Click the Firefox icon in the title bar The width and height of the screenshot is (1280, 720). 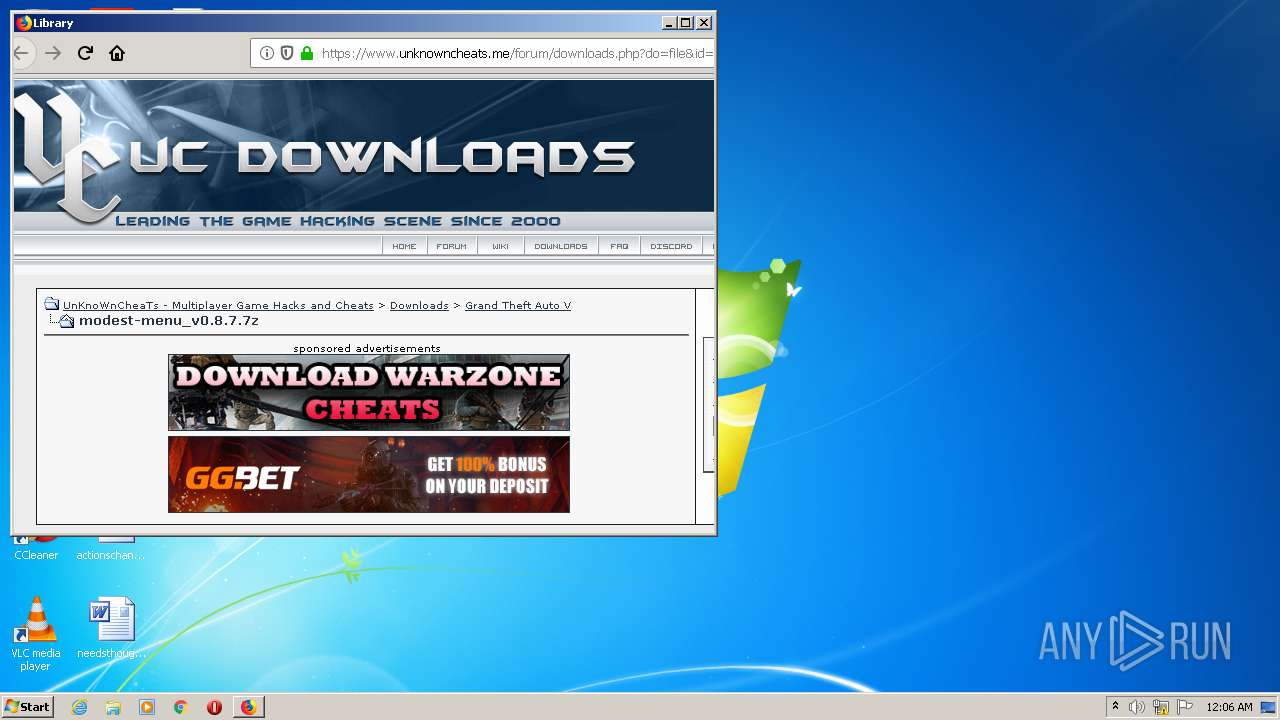point(24,22)
